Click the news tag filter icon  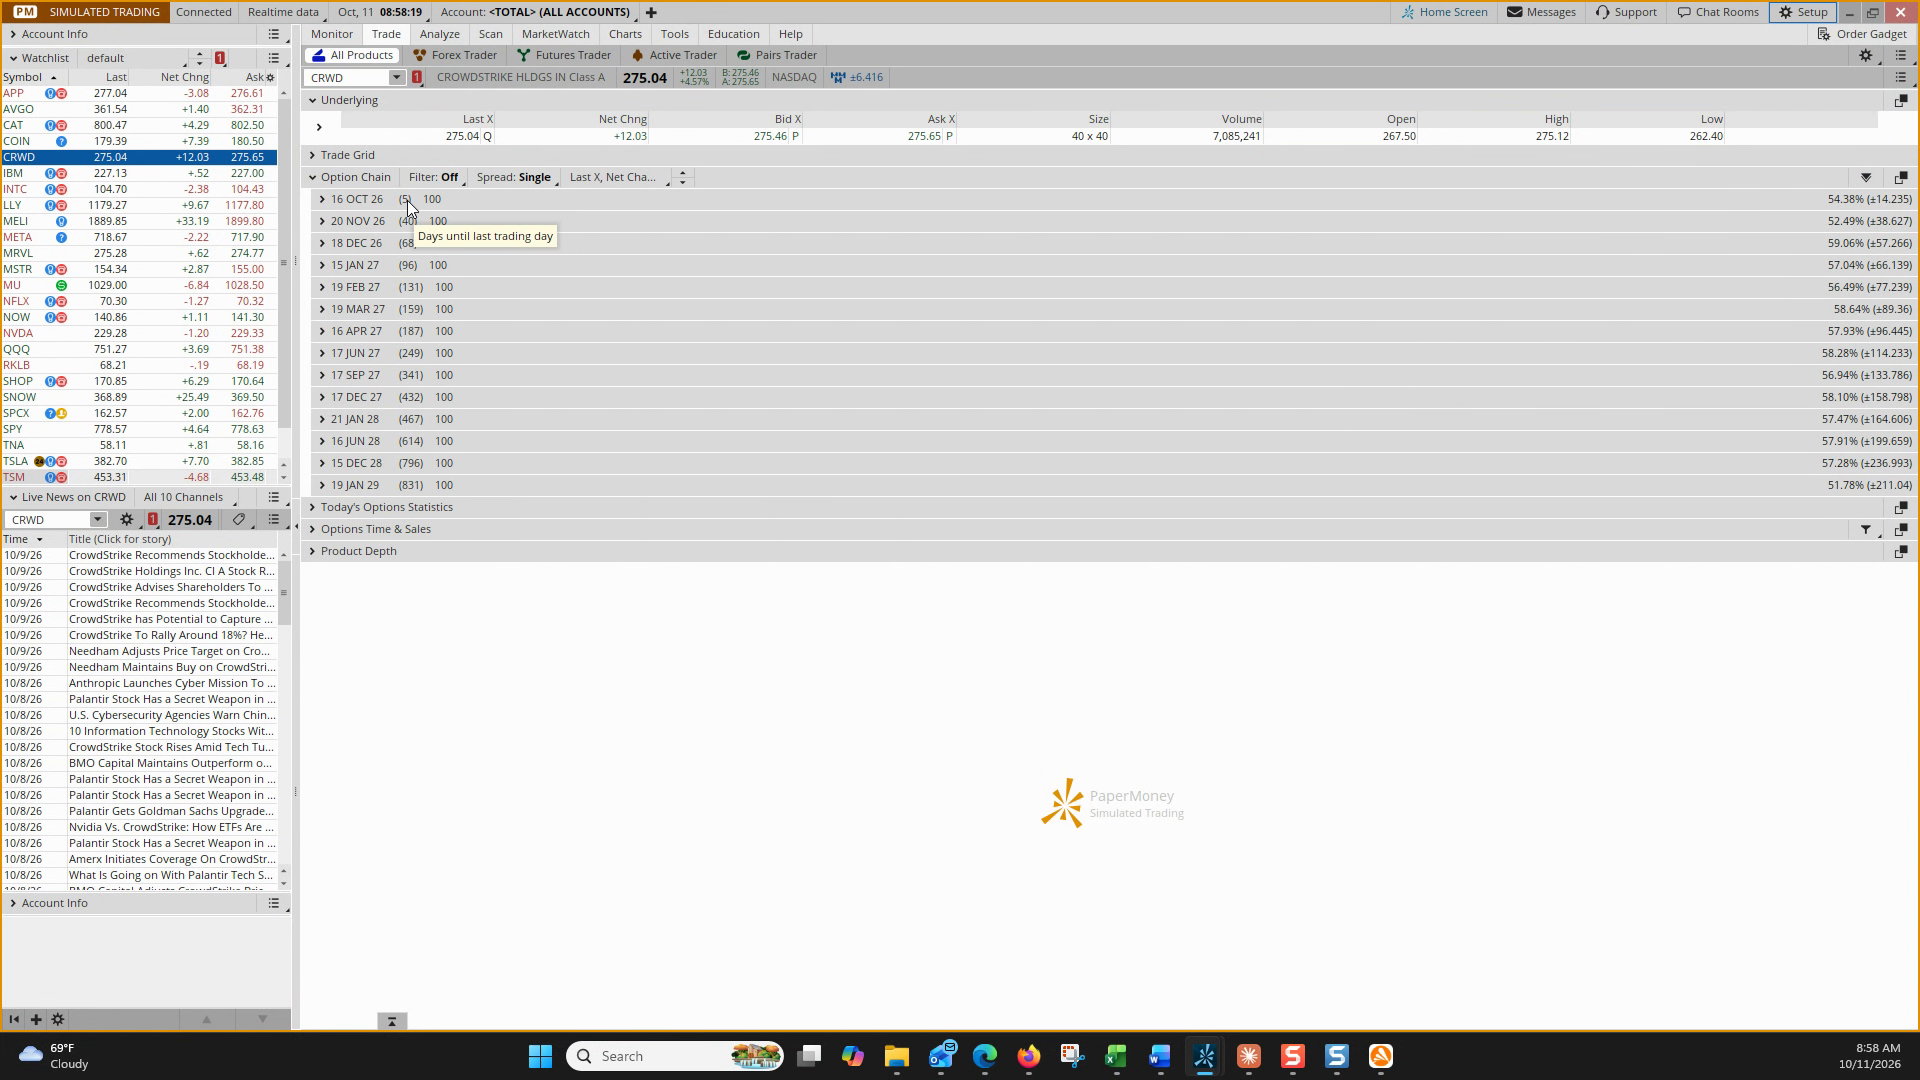coord(238,520)
